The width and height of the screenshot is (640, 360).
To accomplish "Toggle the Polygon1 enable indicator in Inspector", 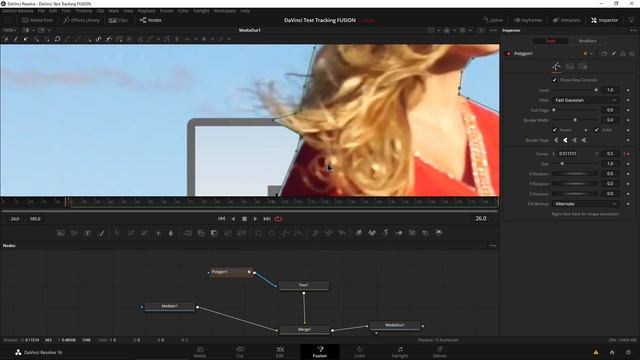I will [508, 53].
